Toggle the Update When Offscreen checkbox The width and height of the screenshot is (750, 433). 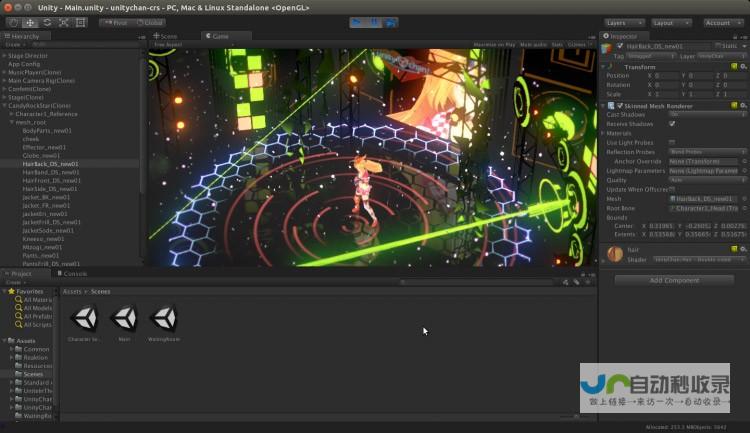(x=672, y=189)
